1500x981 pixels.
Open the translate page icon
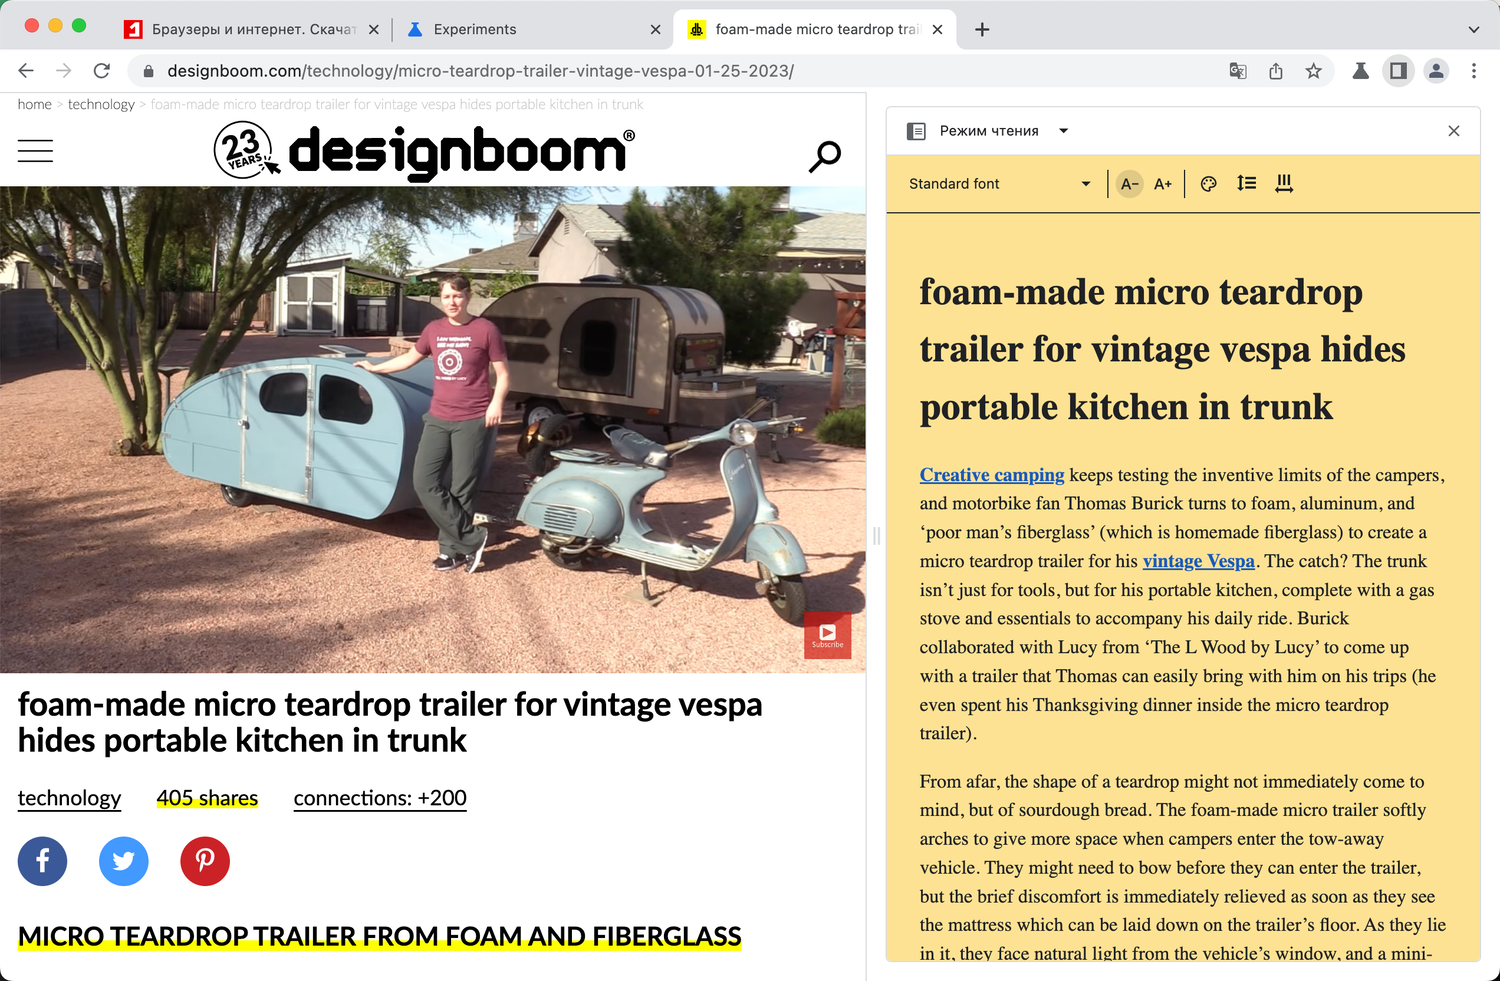[x=1238, y=71]
